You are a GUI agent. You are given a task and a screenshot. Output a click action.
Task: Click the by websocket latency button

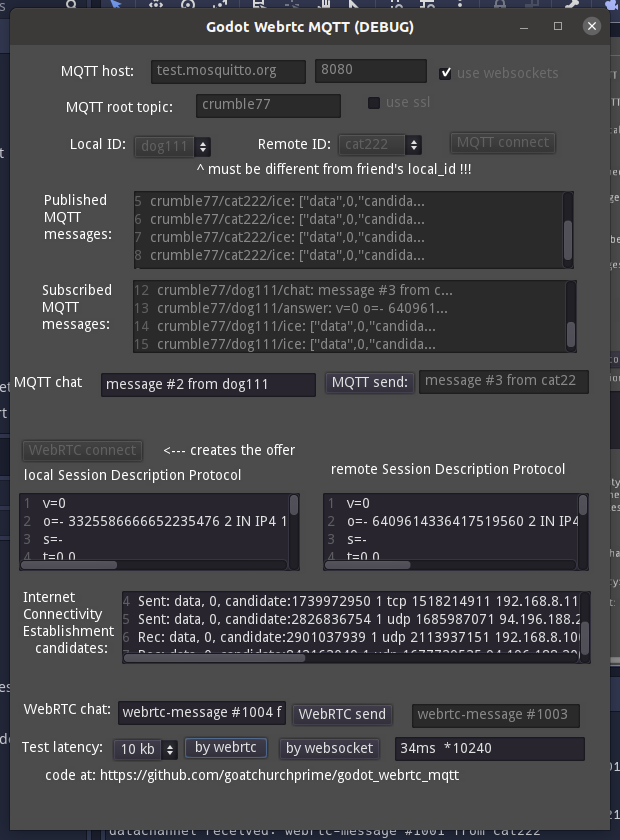point(329,748)
